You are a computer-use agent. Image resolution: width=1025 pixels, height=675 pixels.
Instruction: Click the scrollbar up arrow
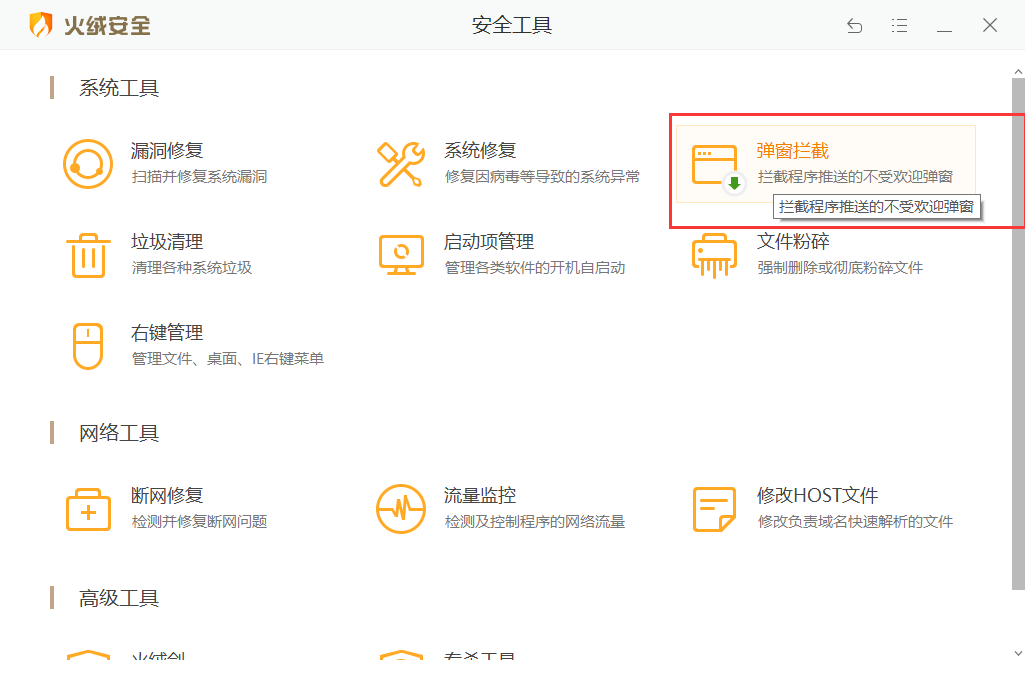coord(1018,71)
